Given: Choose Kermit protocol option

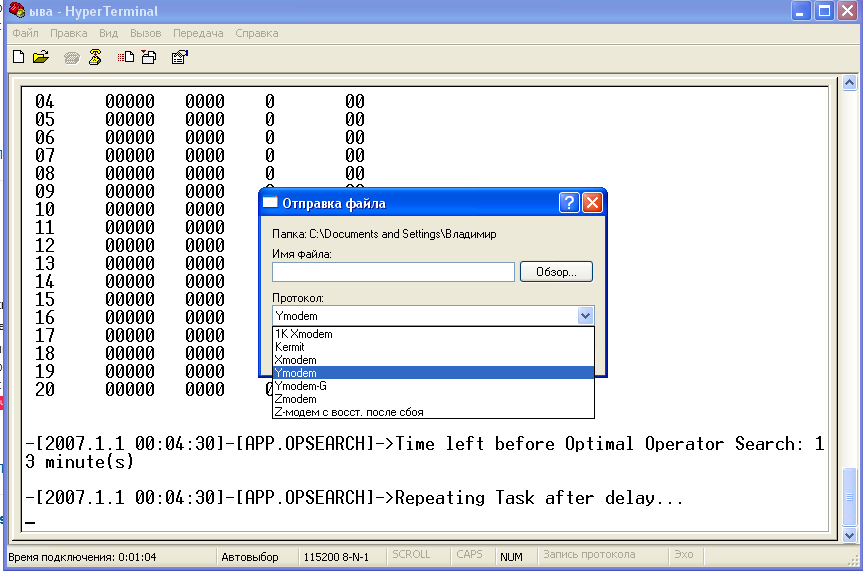Looking at the screenshot, I should (289, 347).
